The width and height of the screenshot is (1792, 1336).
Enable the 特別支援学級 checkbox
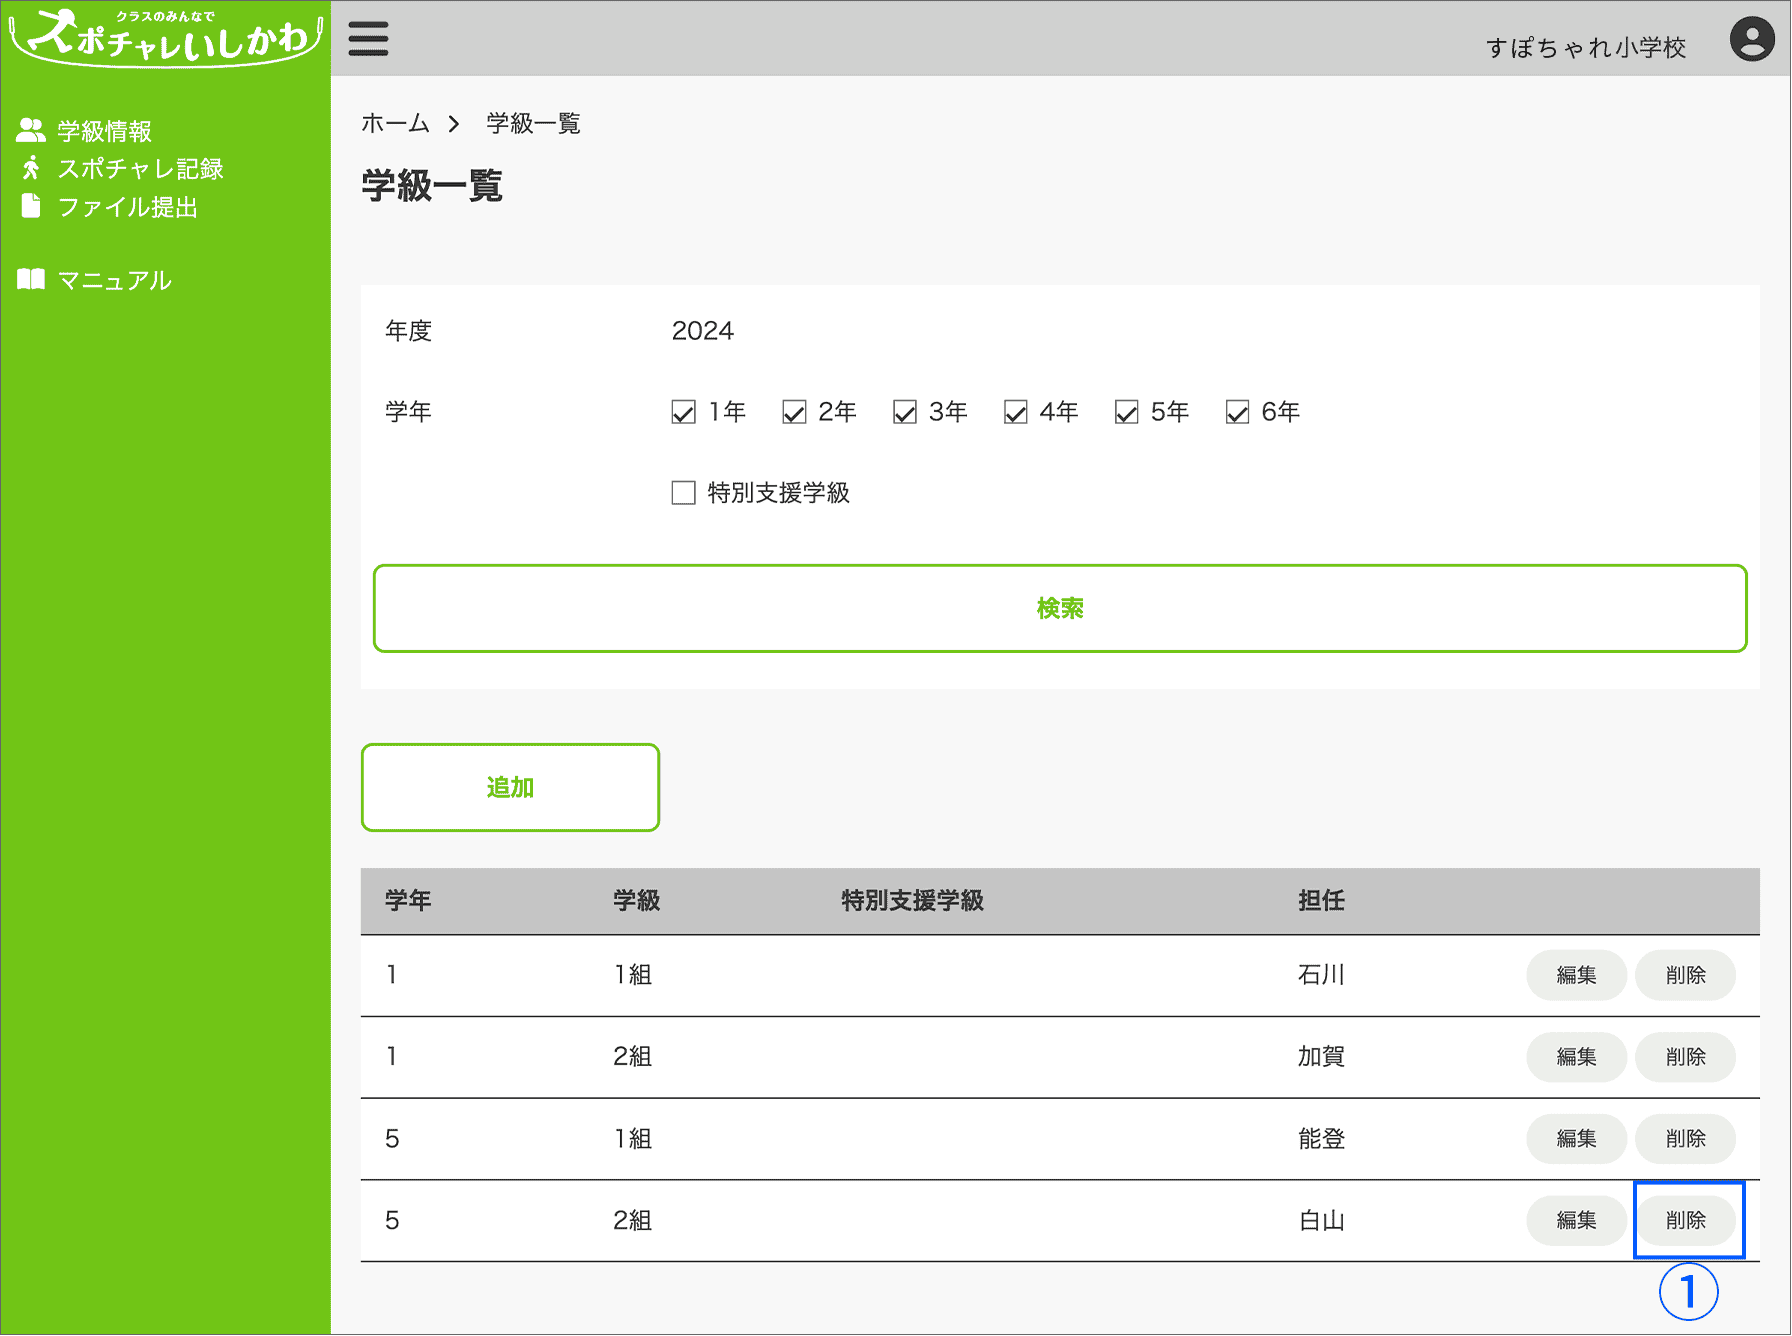(683, 493)
